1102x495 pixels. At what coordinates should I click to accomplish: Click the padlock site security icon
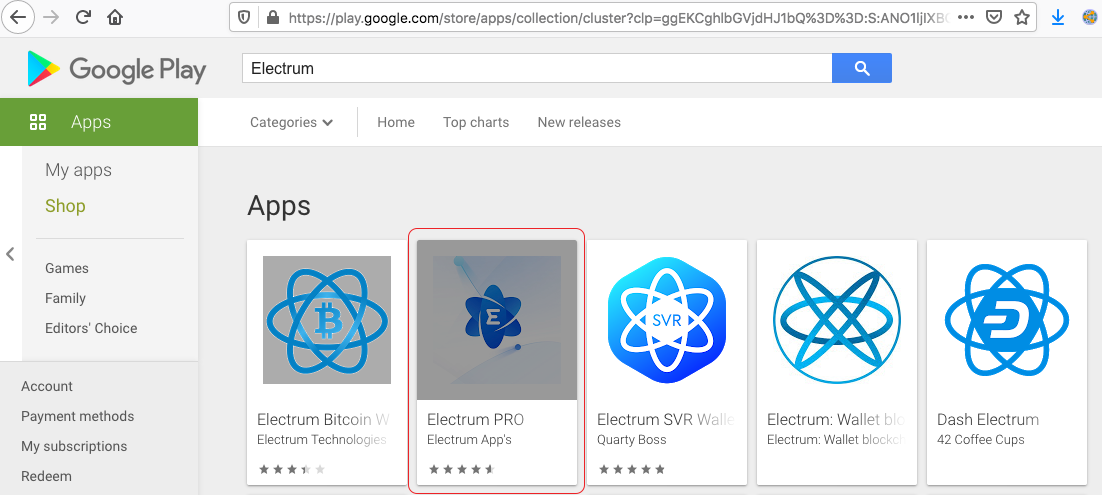click(271, 18)
